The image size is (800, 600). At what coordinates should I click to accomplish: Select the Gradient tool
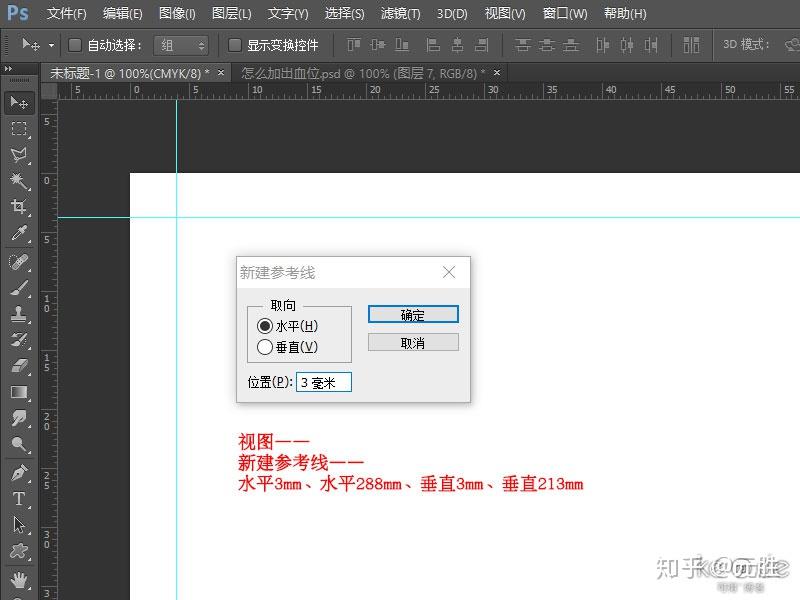coord(17,392)
